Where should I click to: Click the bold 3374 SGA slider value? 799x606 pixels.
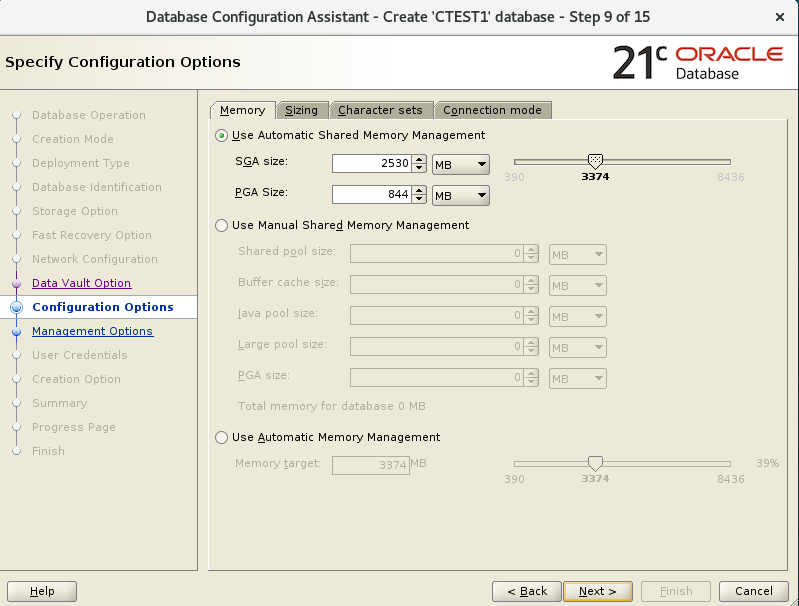(595, 177)
